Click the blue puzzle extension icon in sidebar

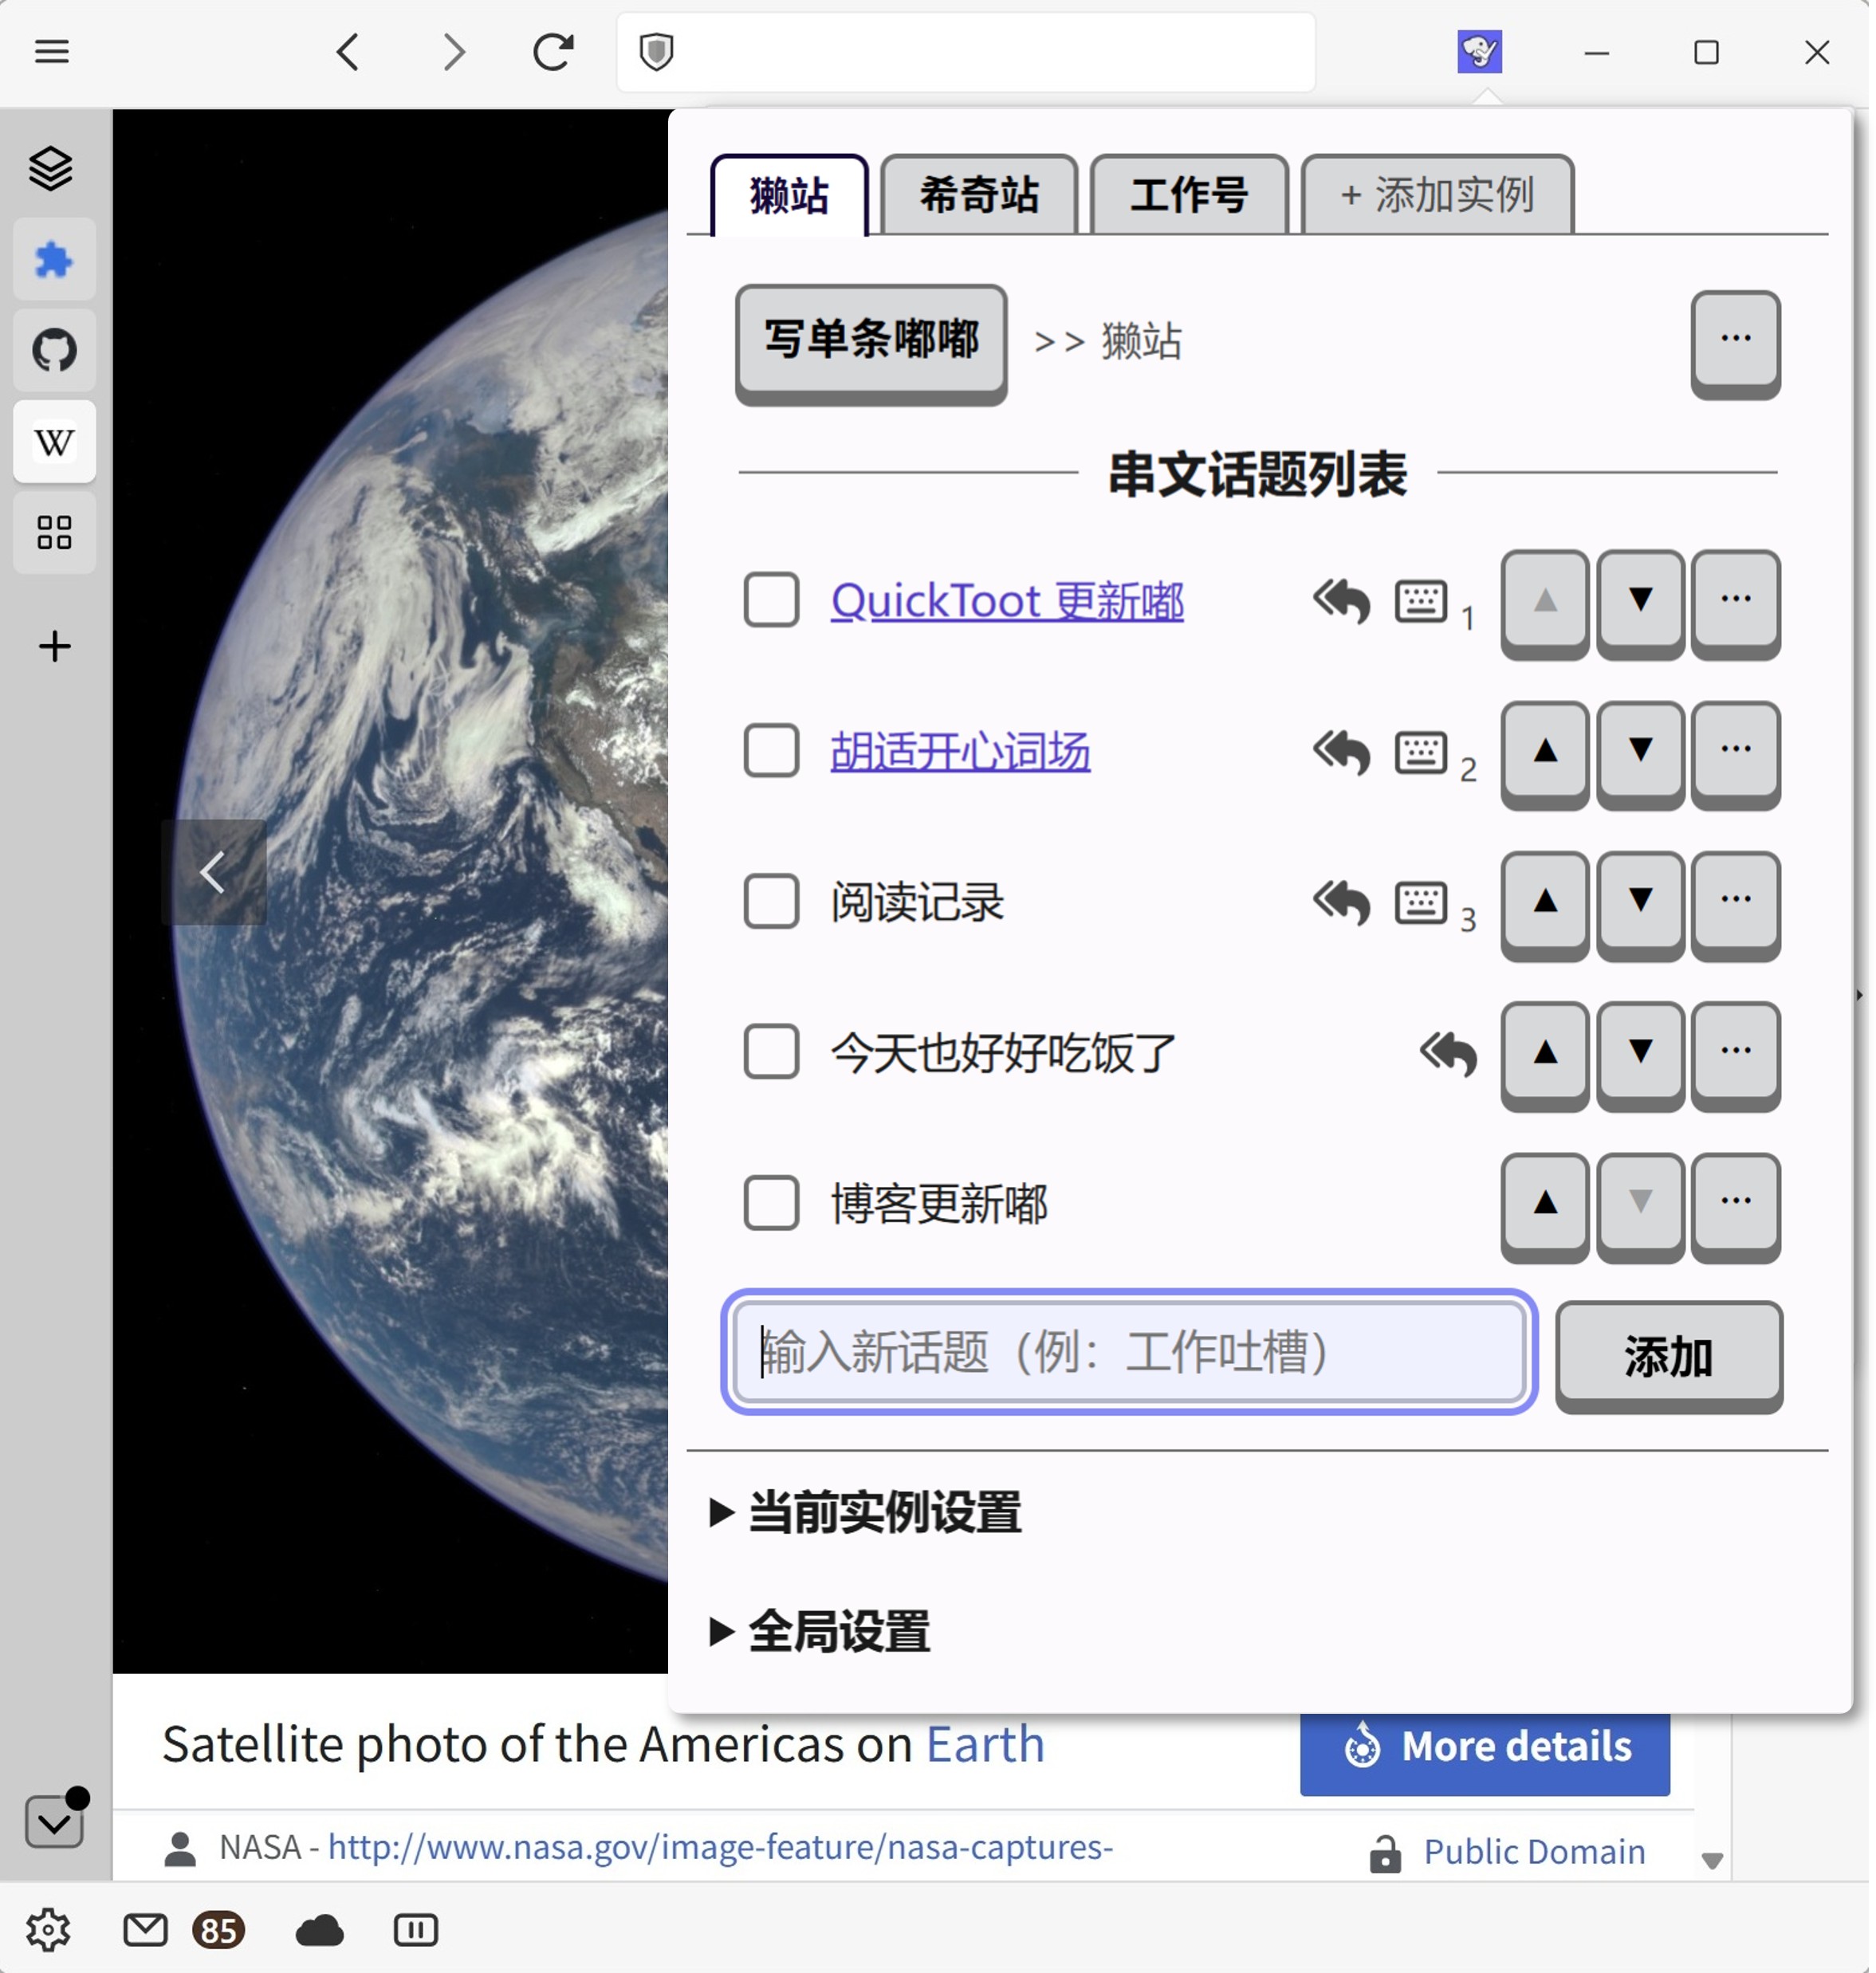[54, 259]
